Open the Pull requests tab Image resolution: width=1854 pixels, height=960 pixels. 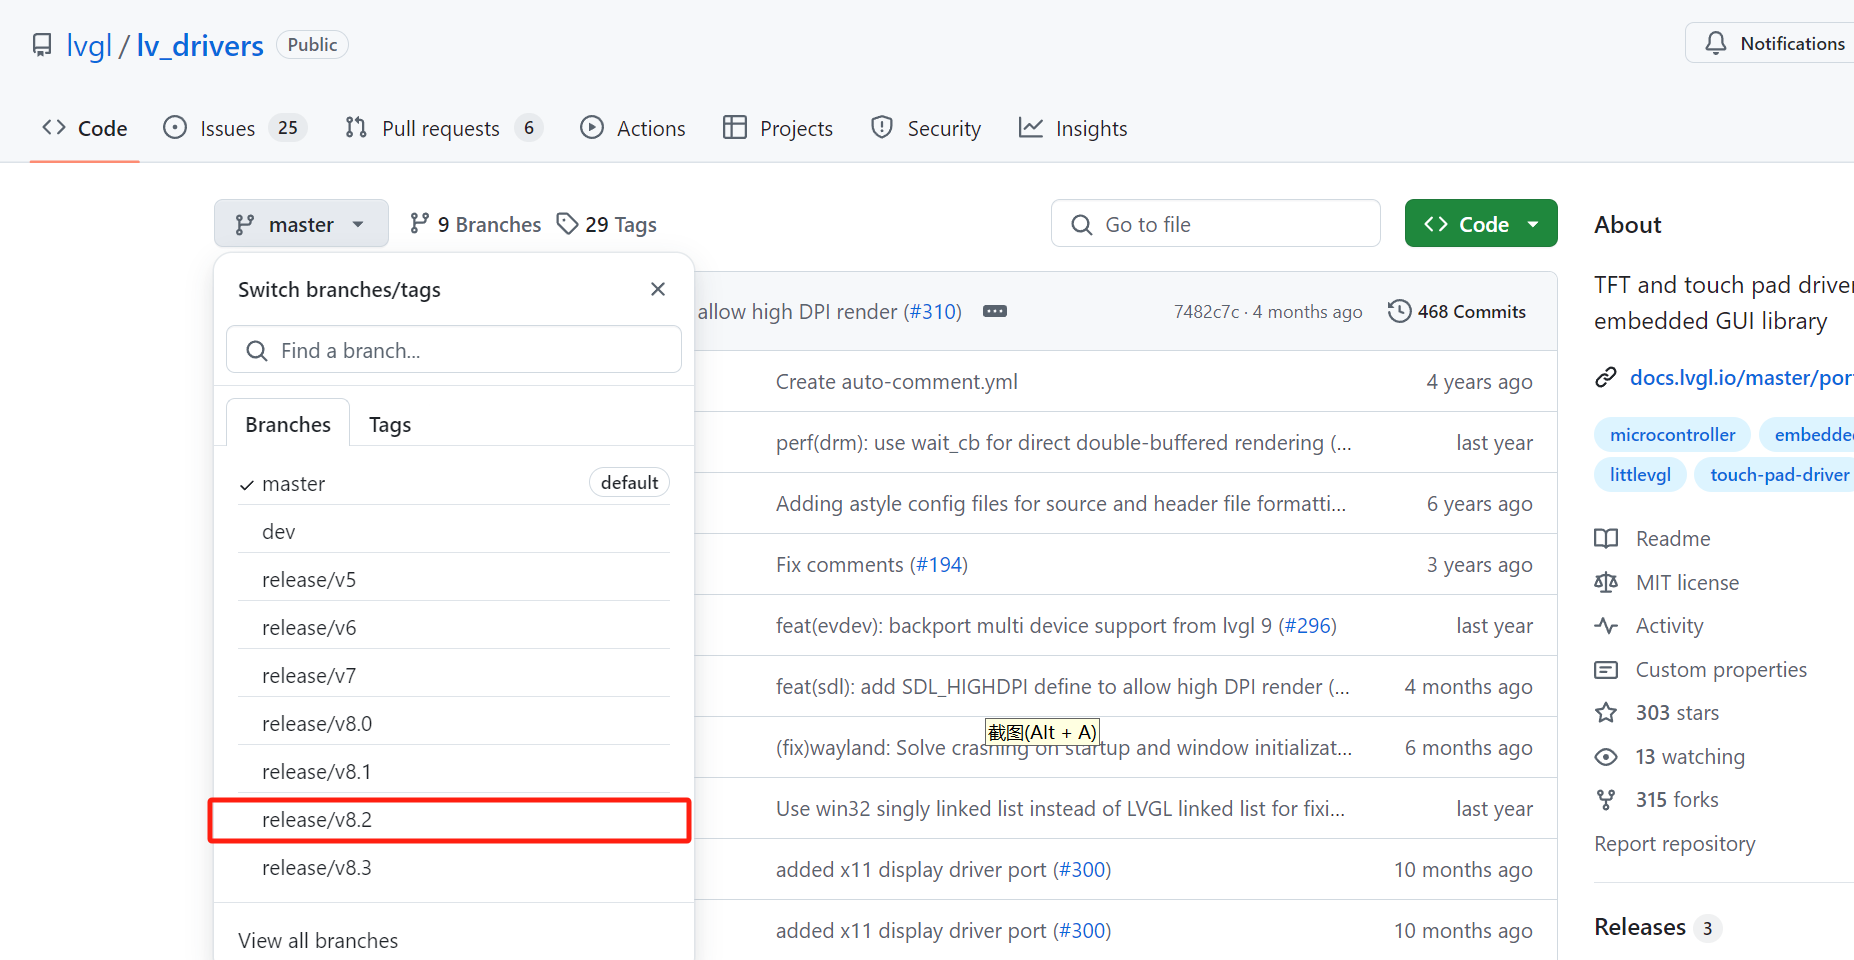point(443,128)
